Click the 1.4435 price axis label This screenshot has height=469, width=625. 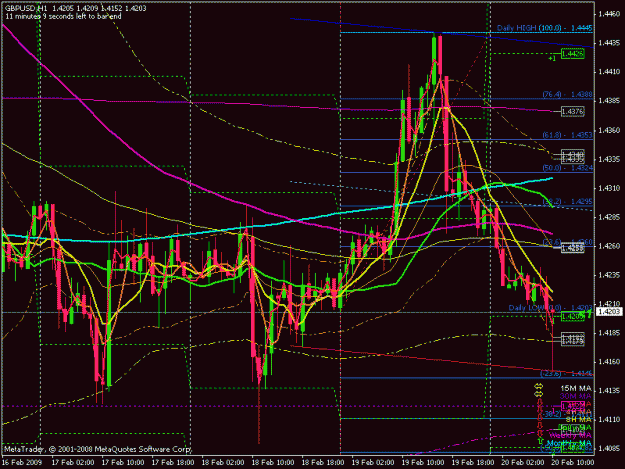(609, 43)
